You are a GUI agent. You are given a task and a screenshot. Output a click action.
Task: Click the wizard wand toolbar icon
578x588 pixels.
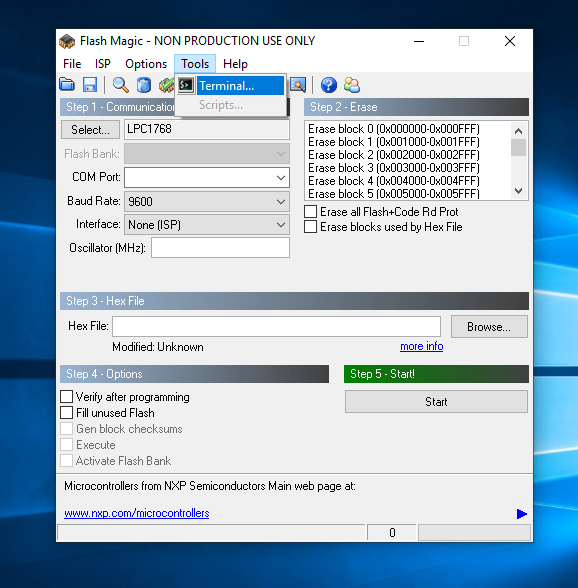(x=298, y=85)
